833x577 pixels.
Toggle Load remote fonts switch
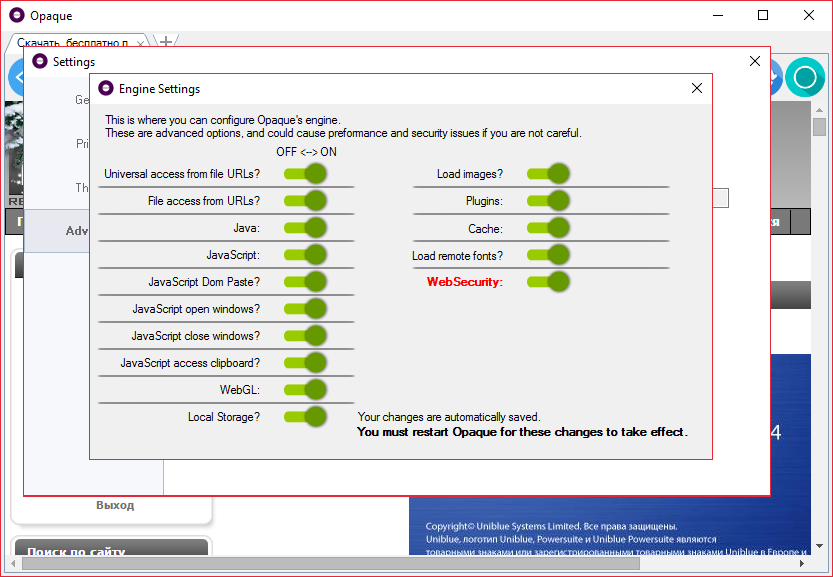point(548,255)
